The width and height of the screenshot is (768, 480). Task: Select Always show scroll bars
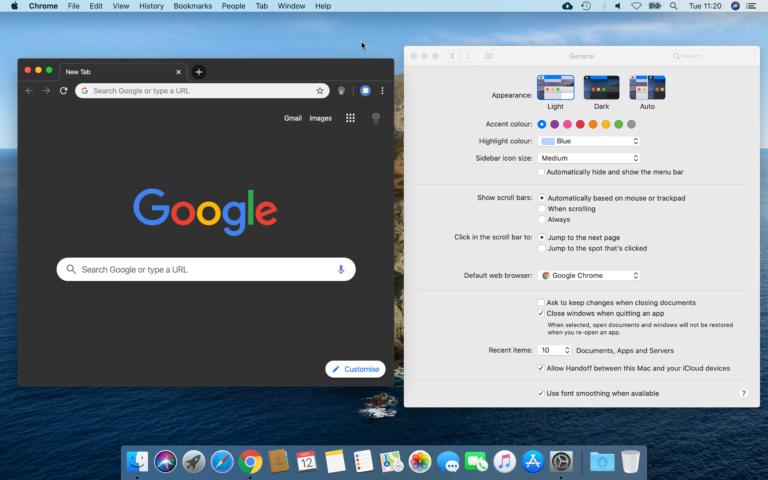click(541, 219)
